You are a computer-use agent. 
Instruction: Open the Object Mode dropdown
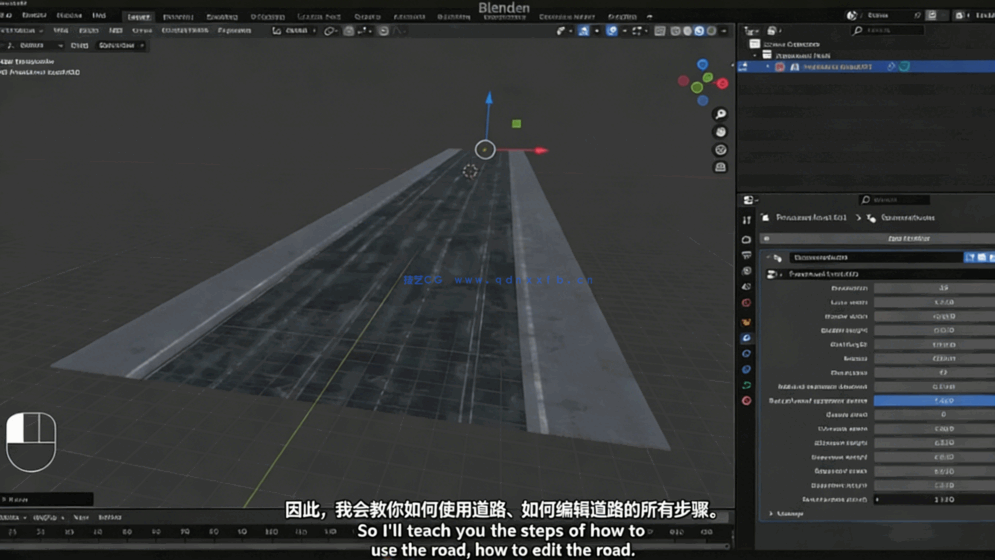click(20, 30)
